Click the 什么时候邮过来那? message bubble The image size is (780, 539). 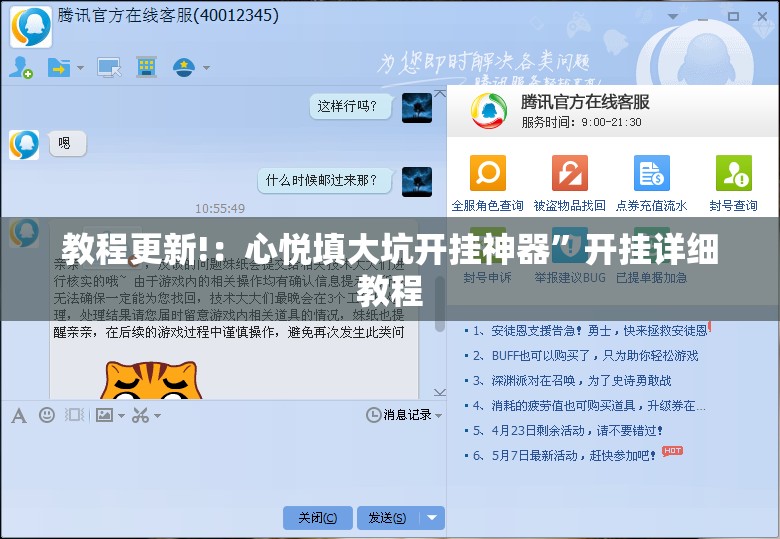click(324, 180)
